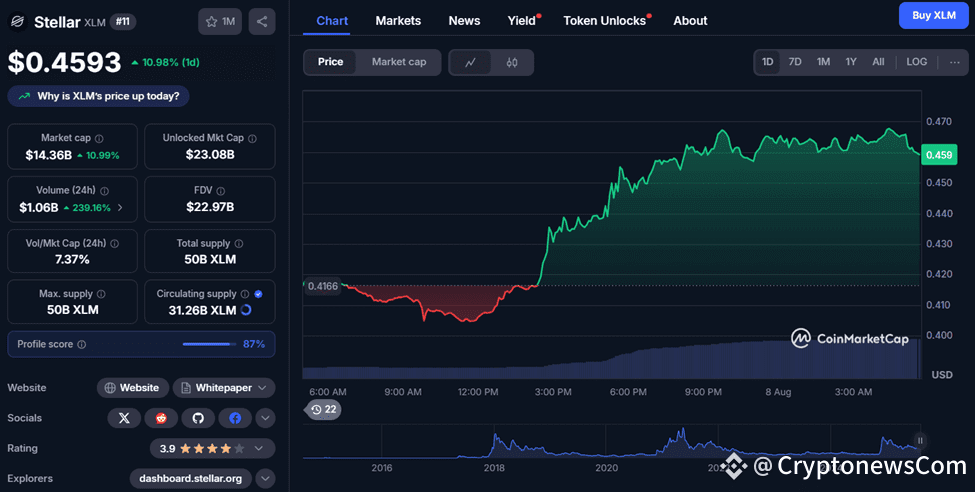The image size is (975, 492).
Task: Click the $14.36B market cap value
Action: 49,155
